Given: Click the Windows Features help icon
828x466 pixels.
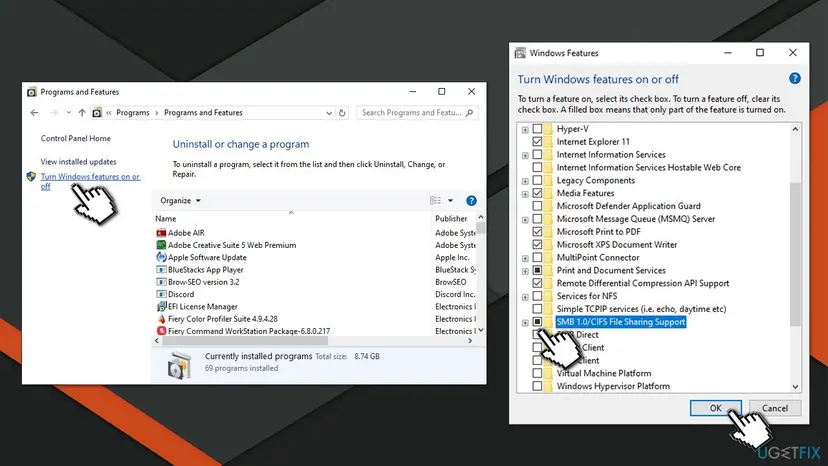Looking at the screenshot, I should (x=795, y=79).
